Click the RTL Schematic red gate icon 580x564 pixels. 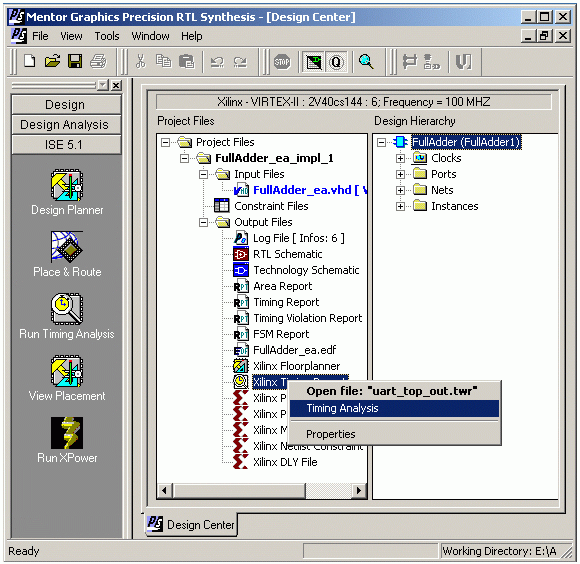pyautogui.click(x=241, y=254)
